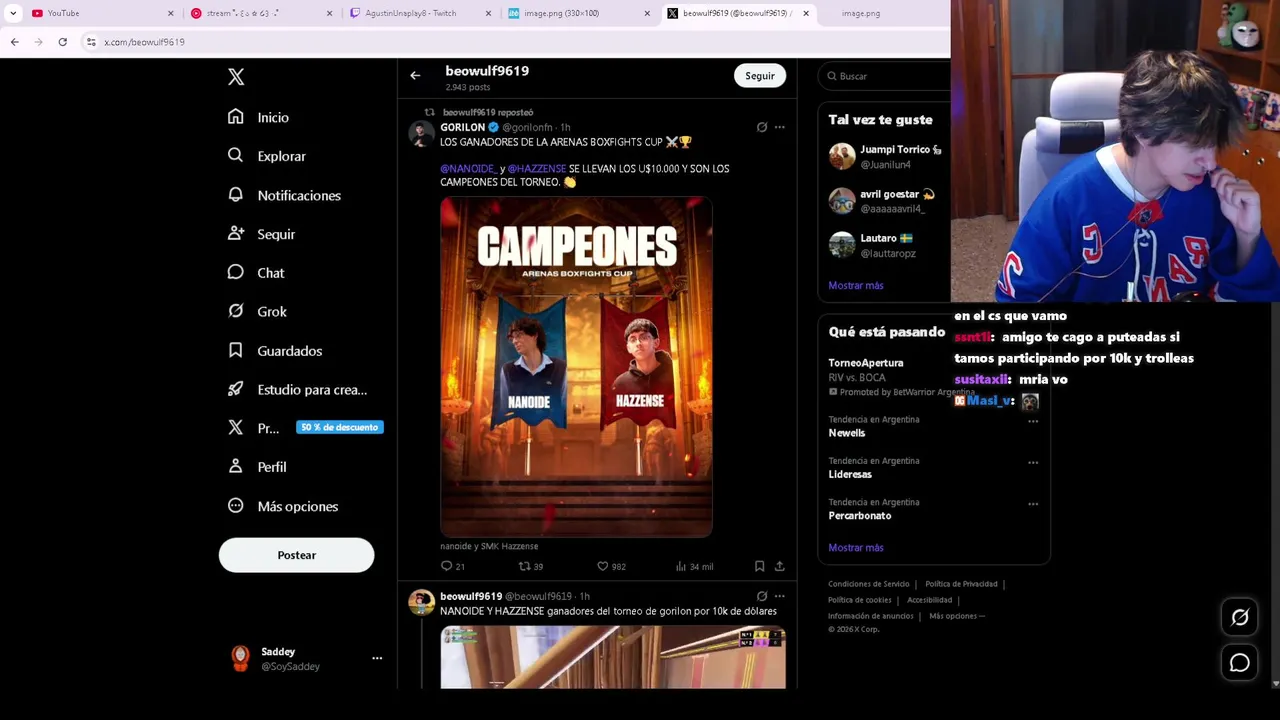Open options for Lideresas trend
The width and height of the screenshot is (1280, 720).
[1033, 462]
